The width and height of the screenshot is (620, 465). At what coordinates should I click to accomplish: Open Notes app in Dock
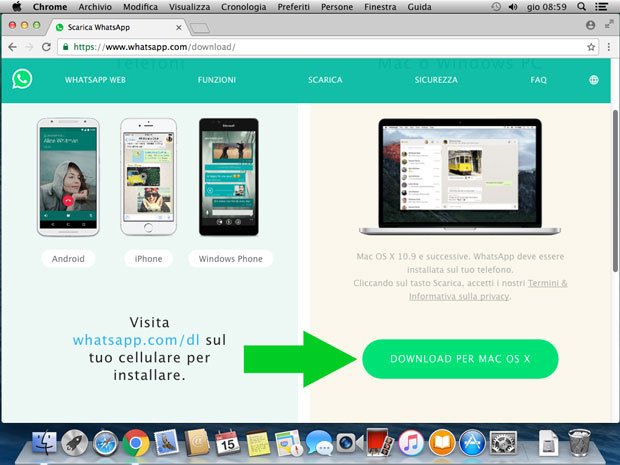coord(258,443)
